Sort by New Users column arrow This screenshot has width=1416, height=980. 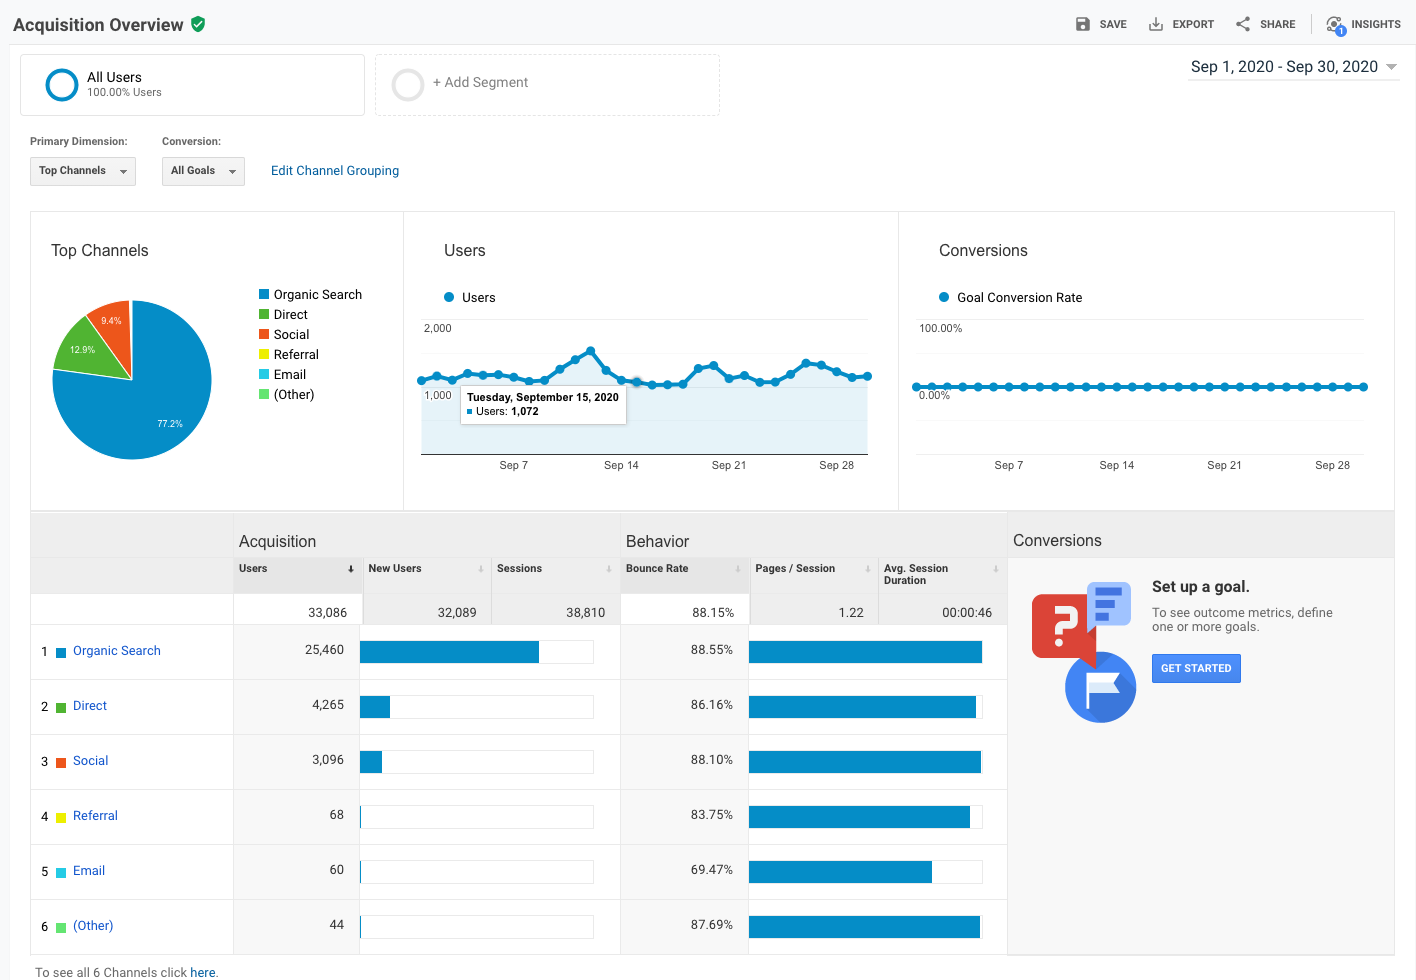coord(481,569)
